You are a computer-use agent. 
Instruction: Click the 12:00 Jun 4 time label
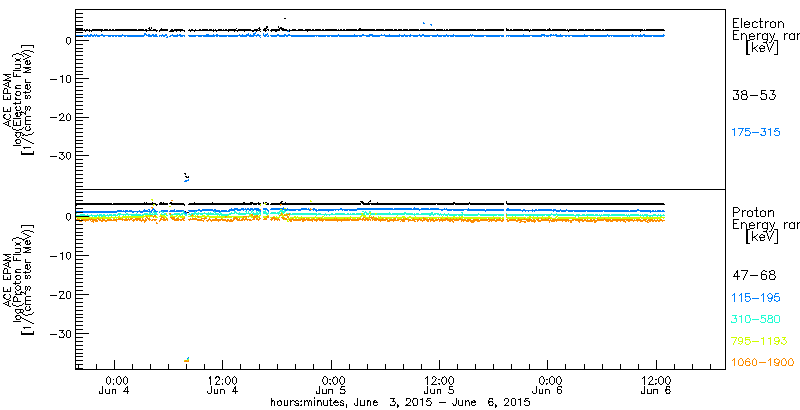pos(223,386)
